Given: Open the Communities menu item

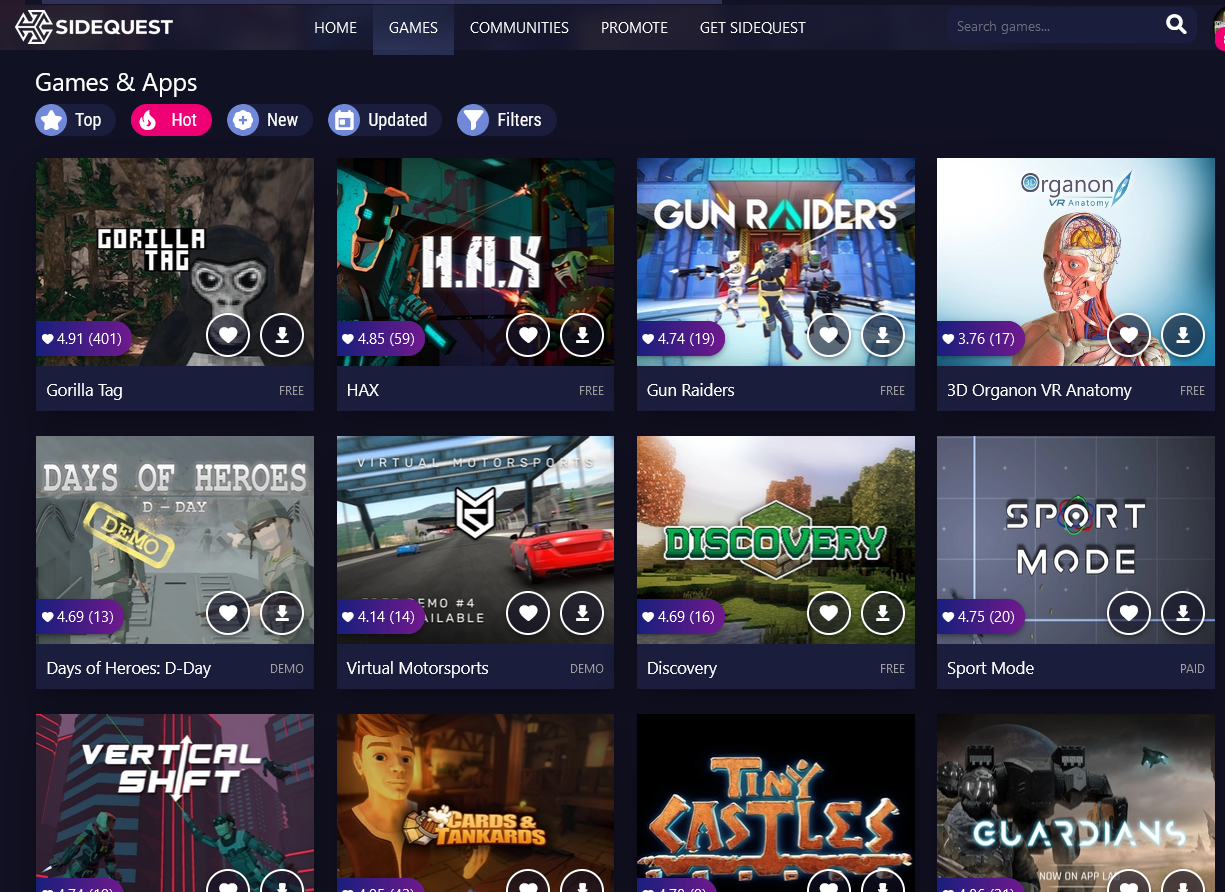Looking at the screenshot, I should 519,28.
